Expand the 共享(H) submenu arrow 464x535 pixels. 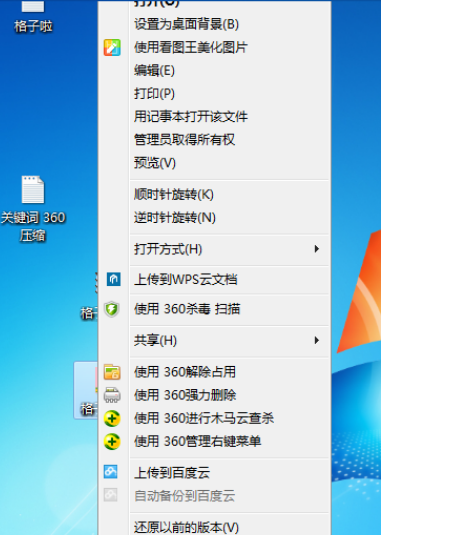click(317, 340)
